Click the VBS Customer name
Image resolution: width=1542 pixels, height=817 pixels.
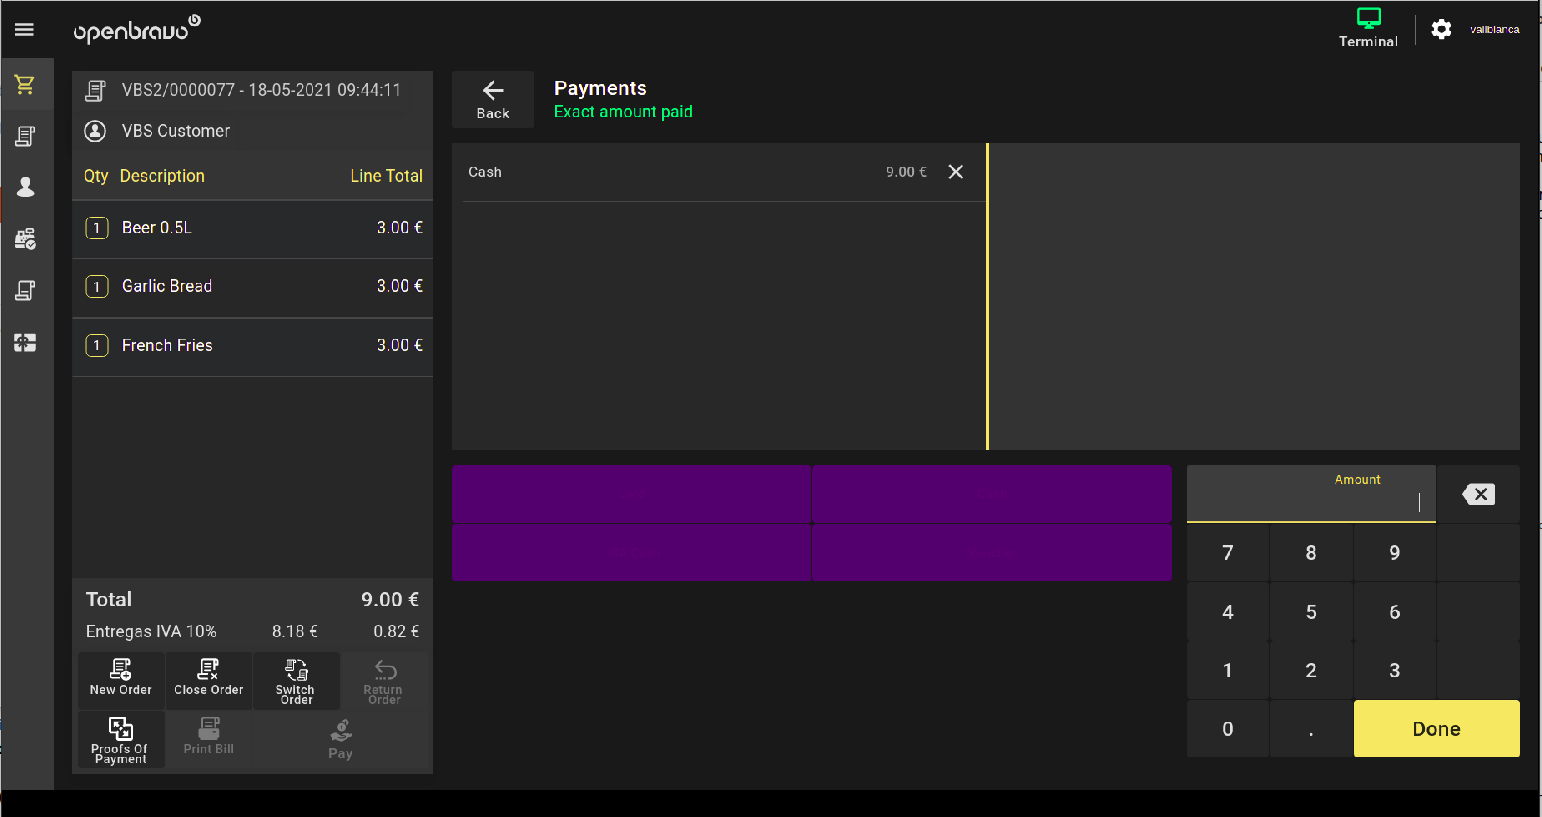coord(176,131)
